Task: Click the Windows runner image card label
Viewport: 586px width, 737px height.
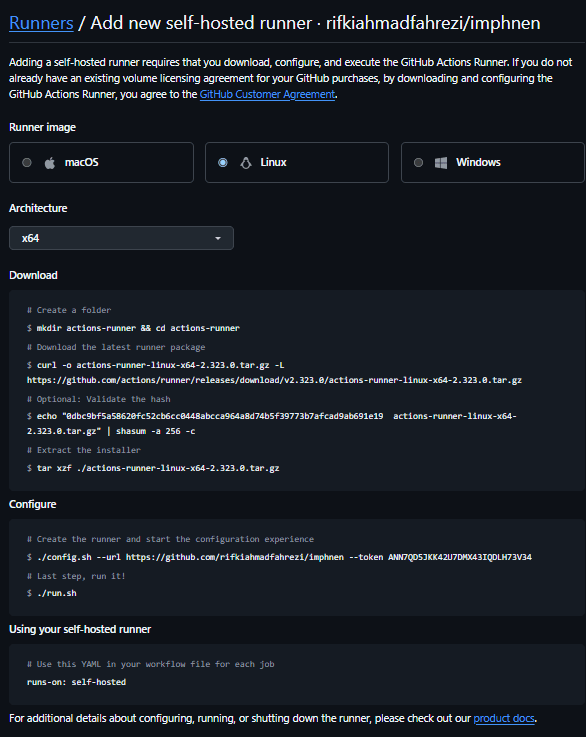Action: (478, 163)
